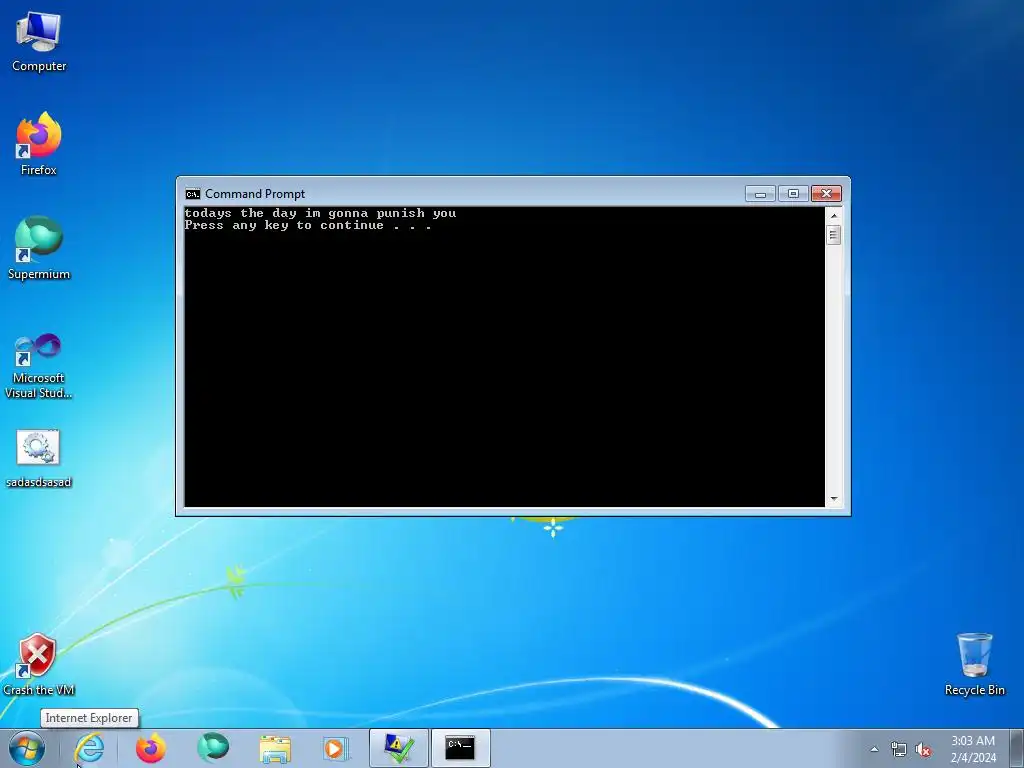Open the Windows Start menu orb
This screenshot has width=1024, height=768.
27,748
